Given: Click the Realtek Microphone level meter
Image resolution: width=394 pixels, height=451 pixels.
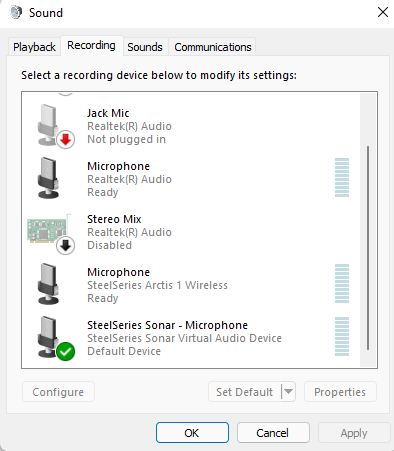Looking at the screenshot, I should [342, 177].
